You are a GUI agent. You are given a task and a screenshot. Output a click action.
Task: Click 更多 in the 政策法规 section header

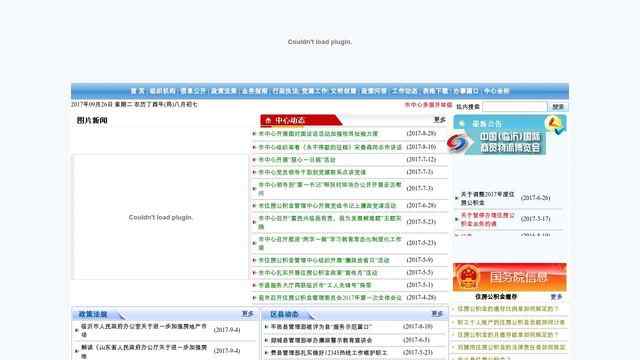coord(248,313)
